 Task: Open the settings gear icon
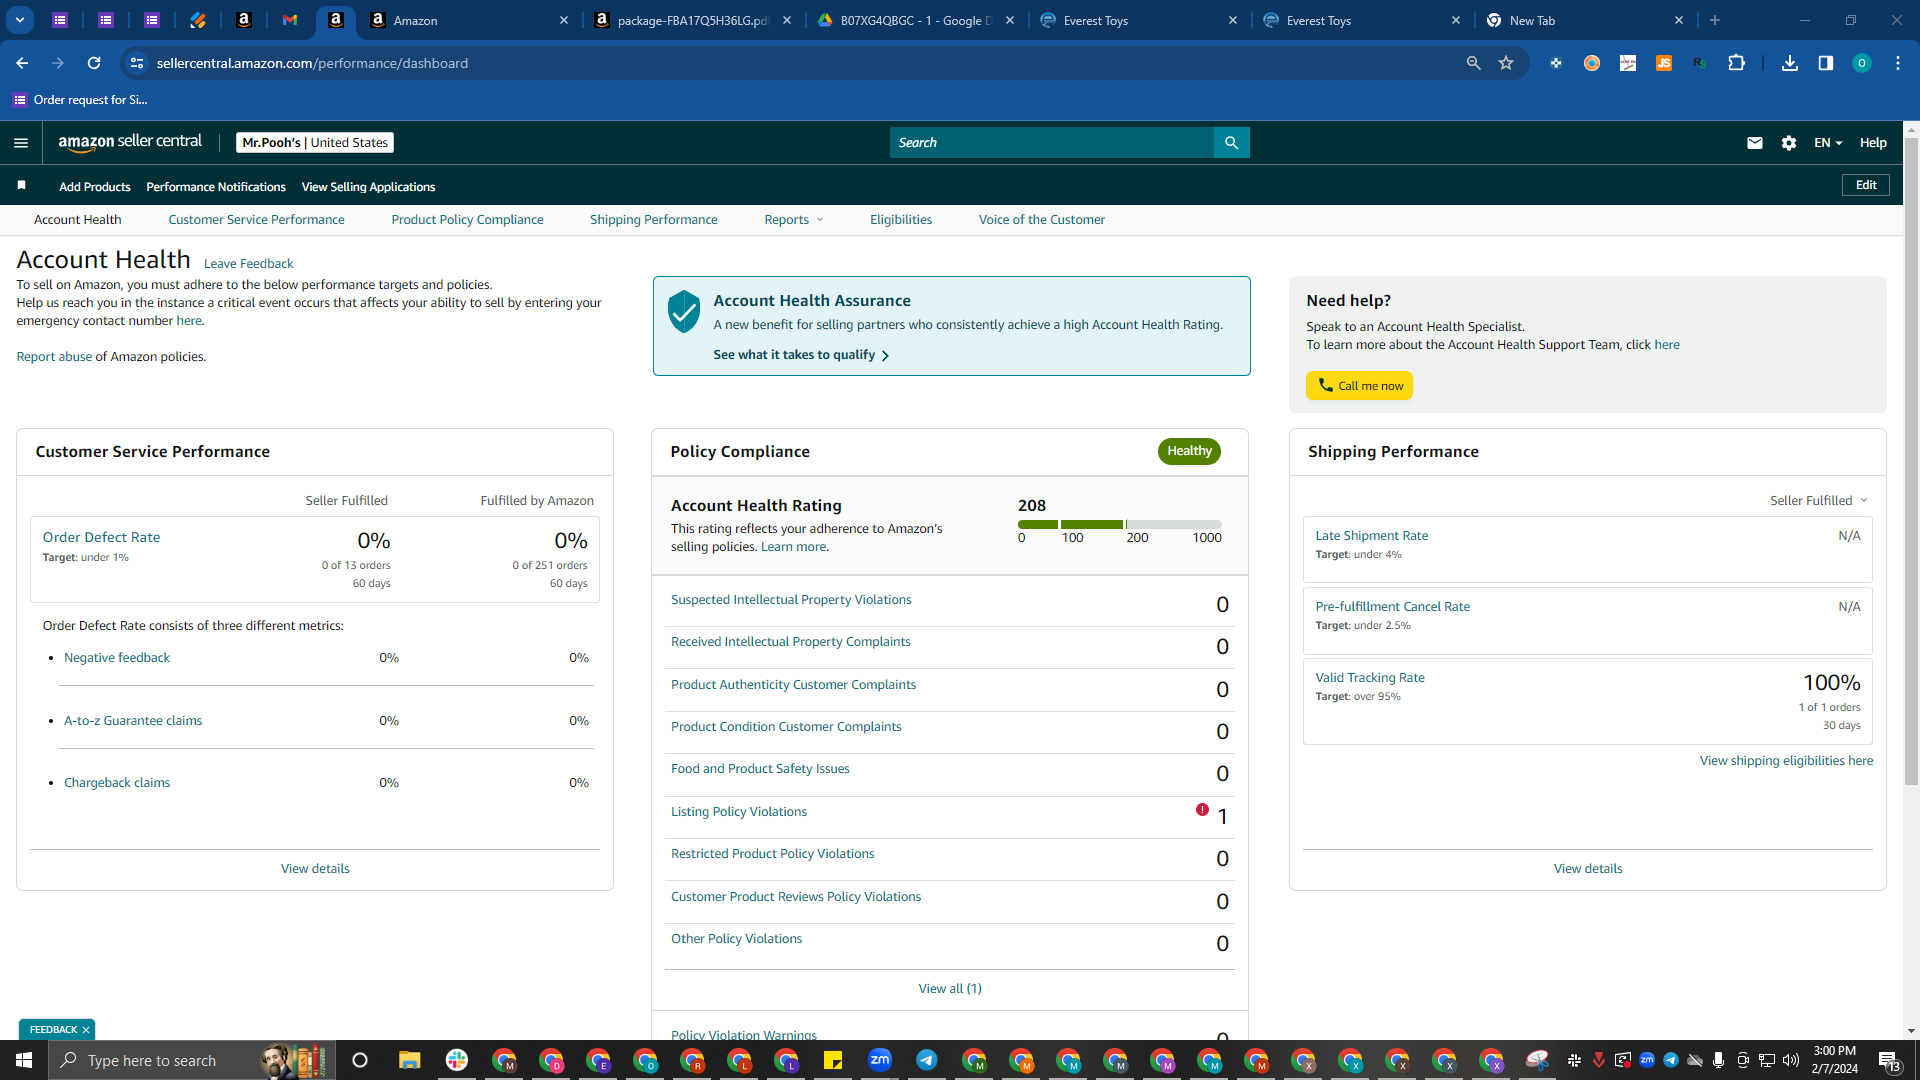(1789, 143)
